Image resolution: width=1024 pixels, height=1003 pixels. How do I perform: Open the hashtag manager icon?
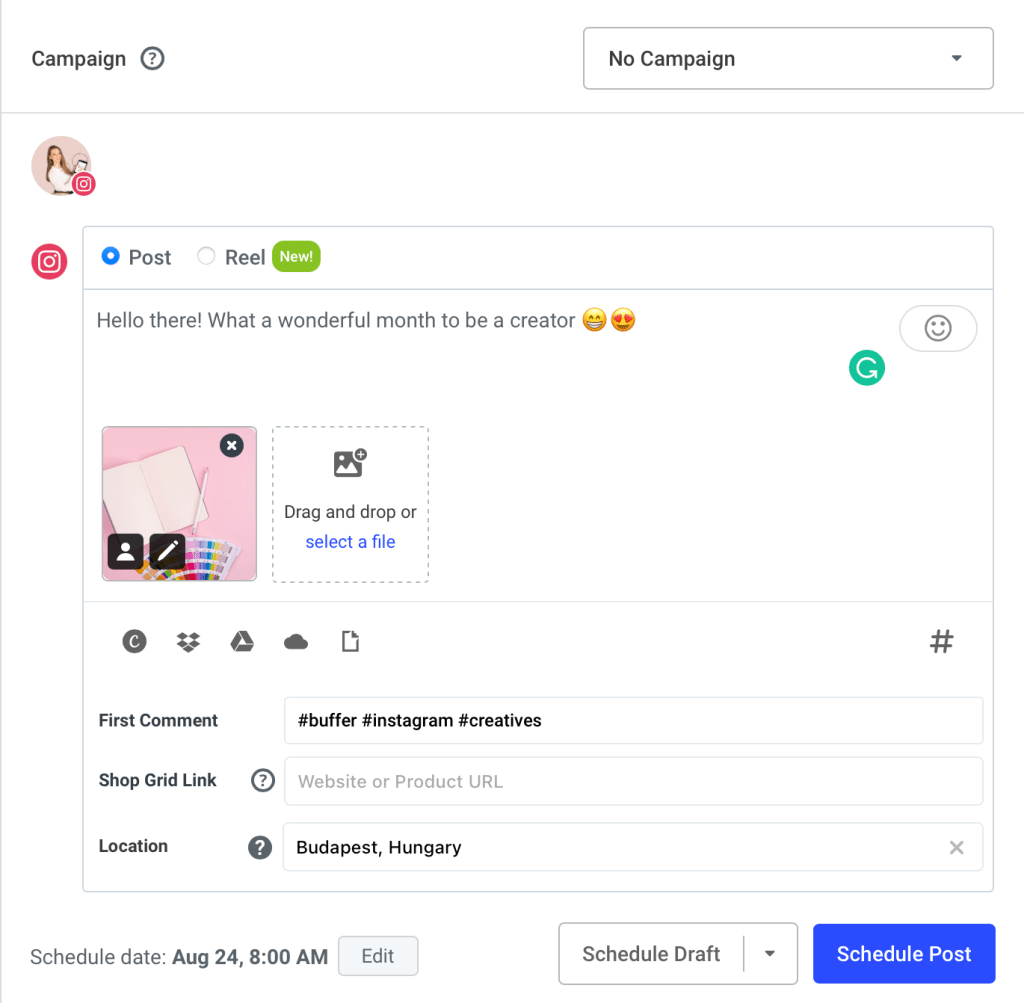click(x=941, y=641)
